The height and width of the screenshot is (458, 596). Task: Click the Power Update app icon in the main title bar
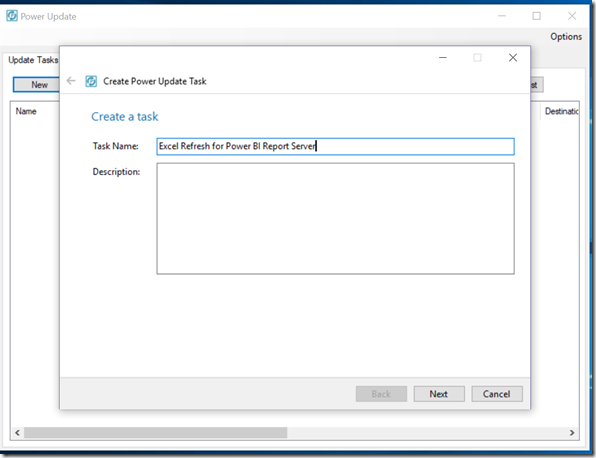(12, 16)
